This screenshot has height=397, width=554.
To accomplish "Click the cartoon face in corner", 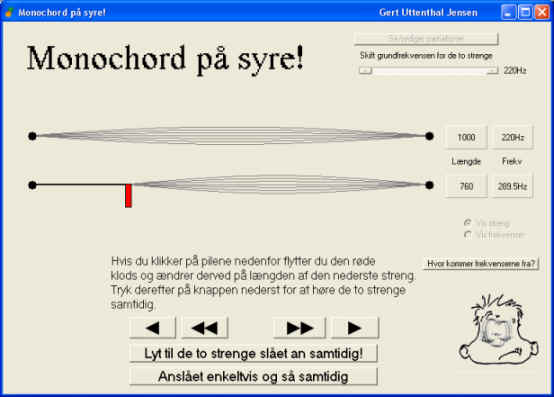I will pyautogui.click(x=499, y=329).
